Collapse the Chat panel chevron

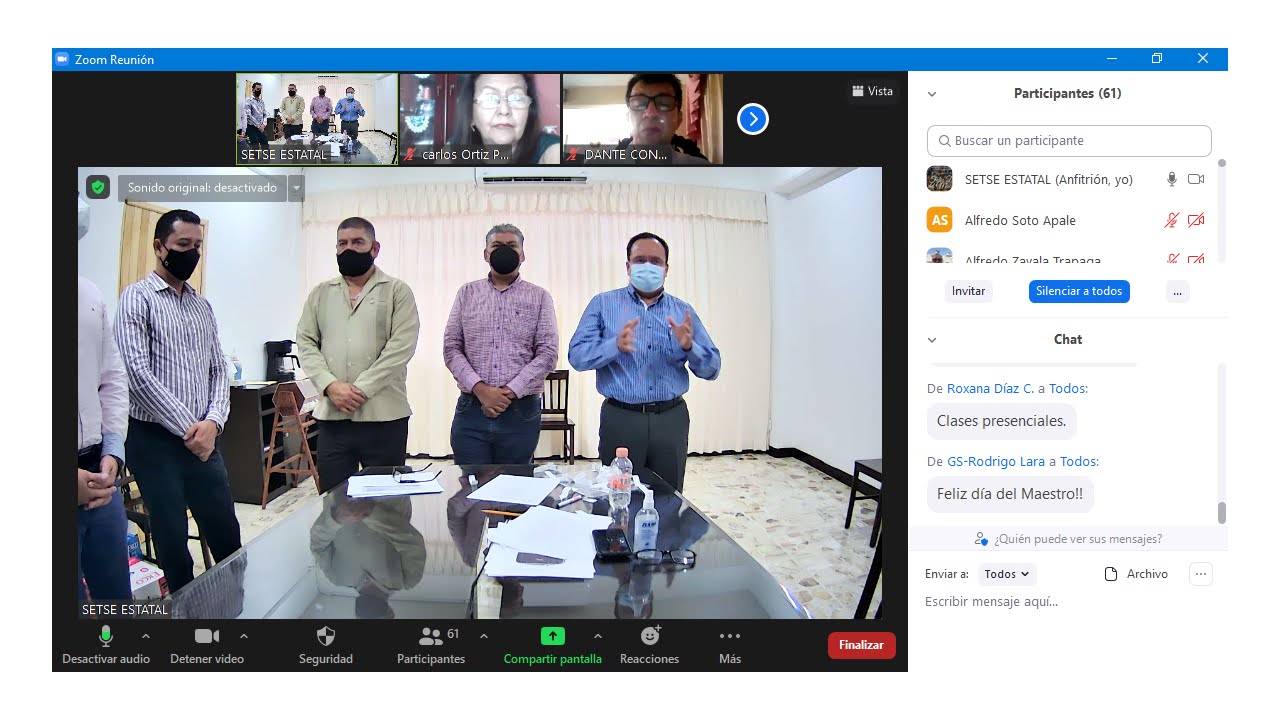coord(932,340)
